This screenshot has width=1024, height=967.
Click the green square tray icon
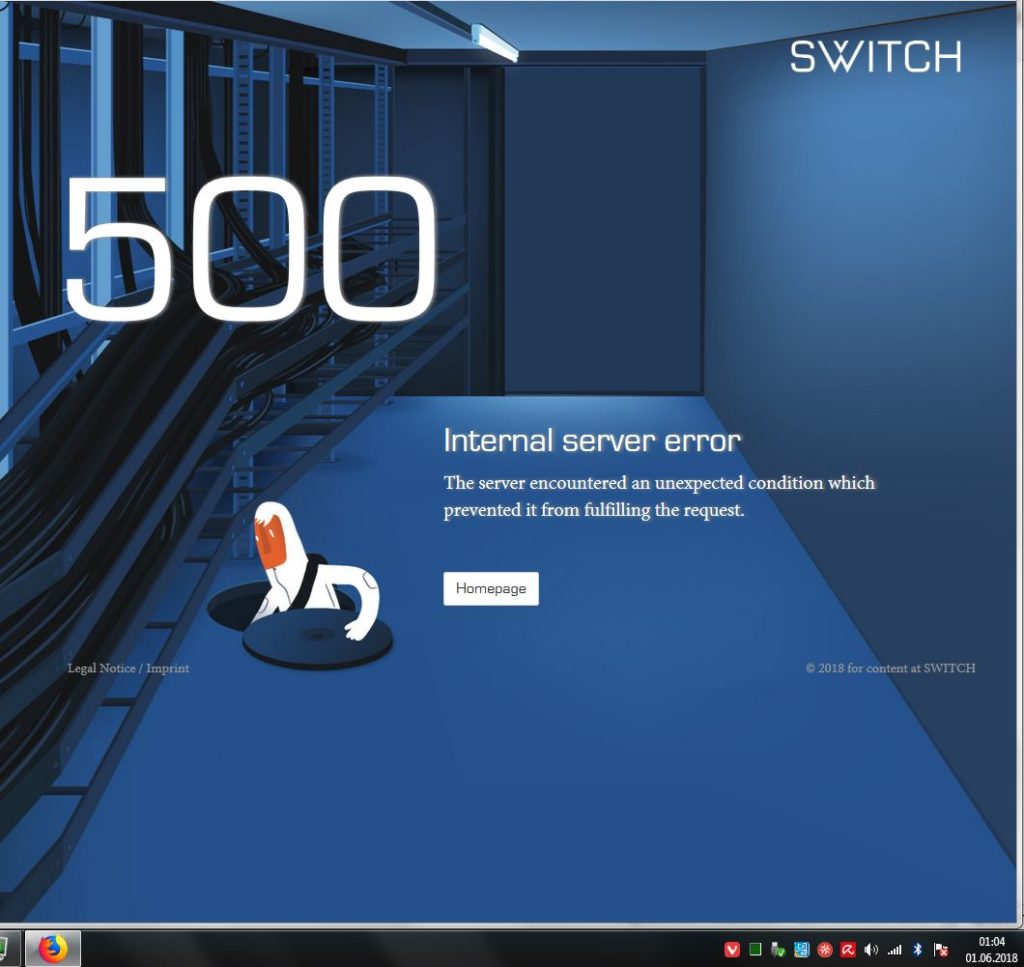point(755,949)
